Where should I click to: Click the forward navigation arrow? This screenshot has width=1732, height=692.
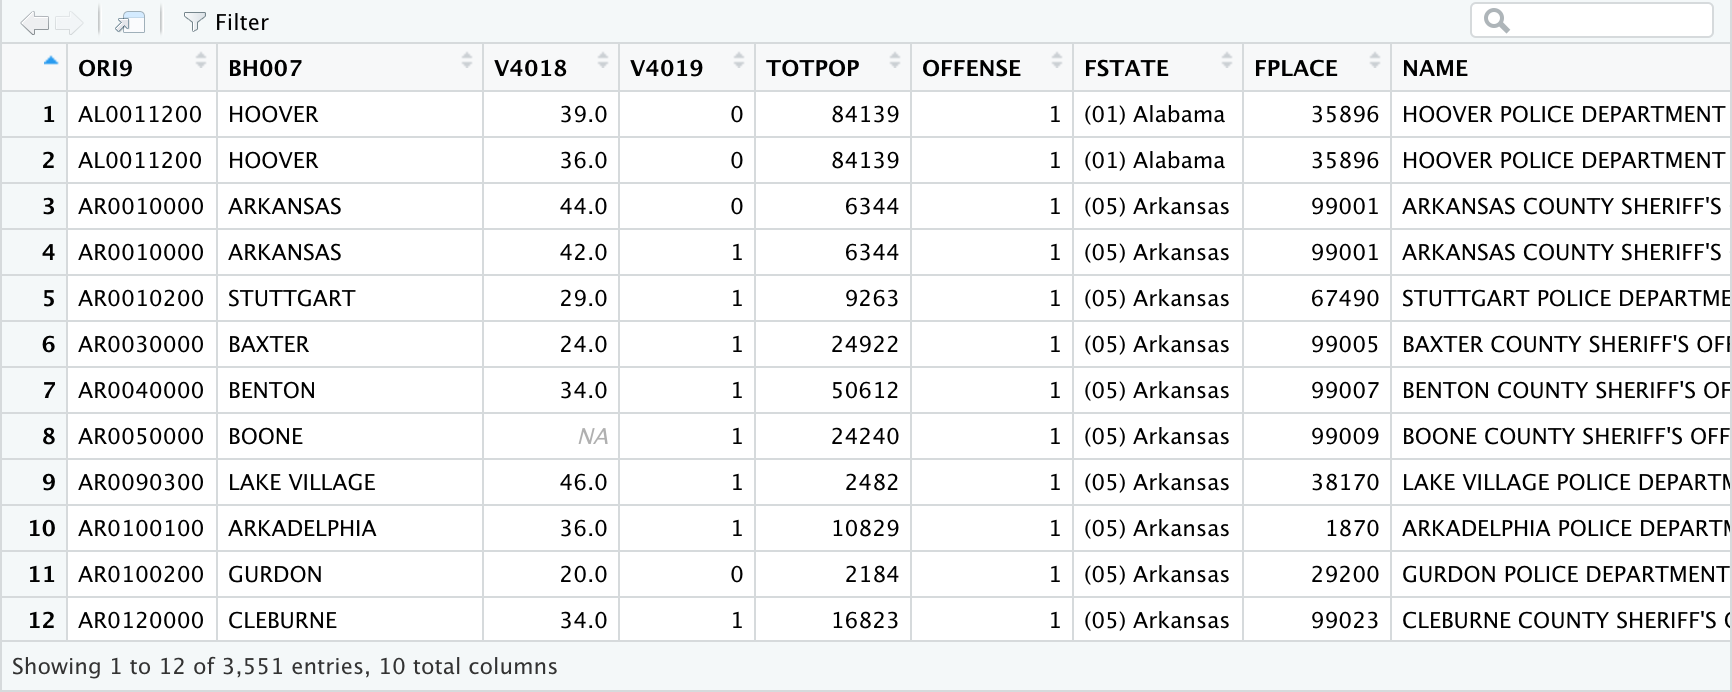click(x=69, y=22)
